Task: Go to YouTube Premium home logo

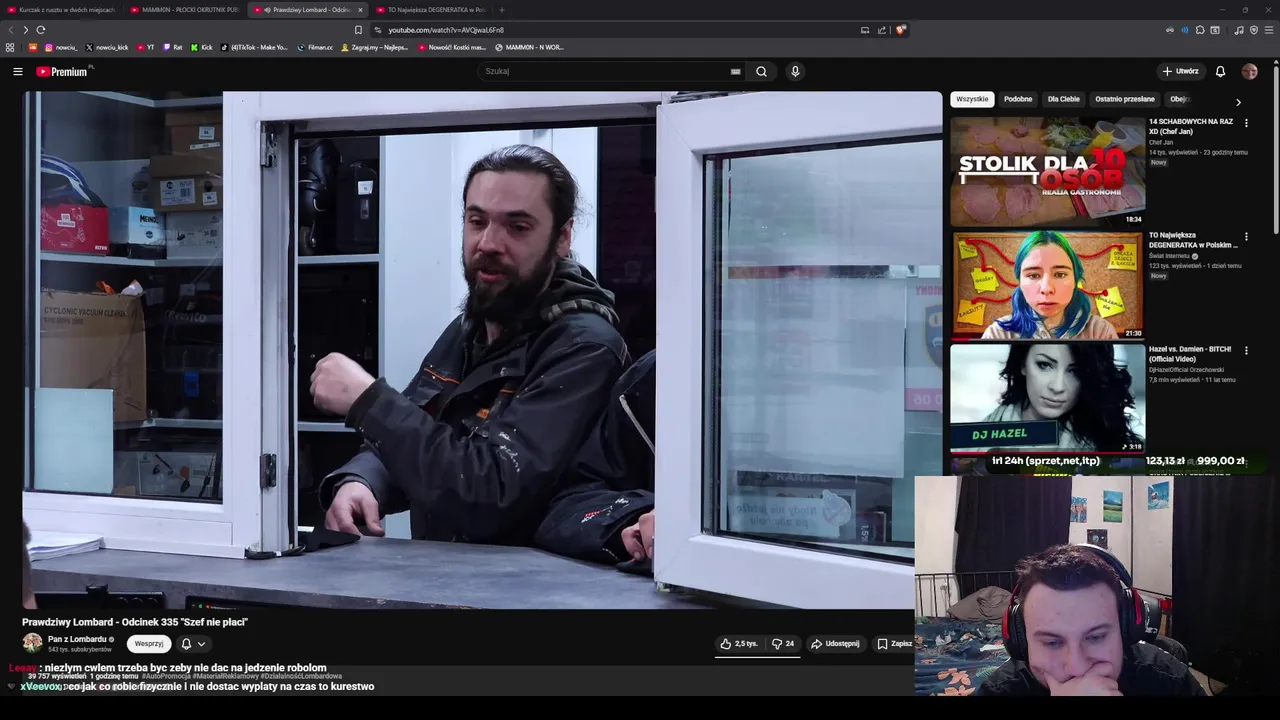Action: pyautogui.click(x=62, y=71)
